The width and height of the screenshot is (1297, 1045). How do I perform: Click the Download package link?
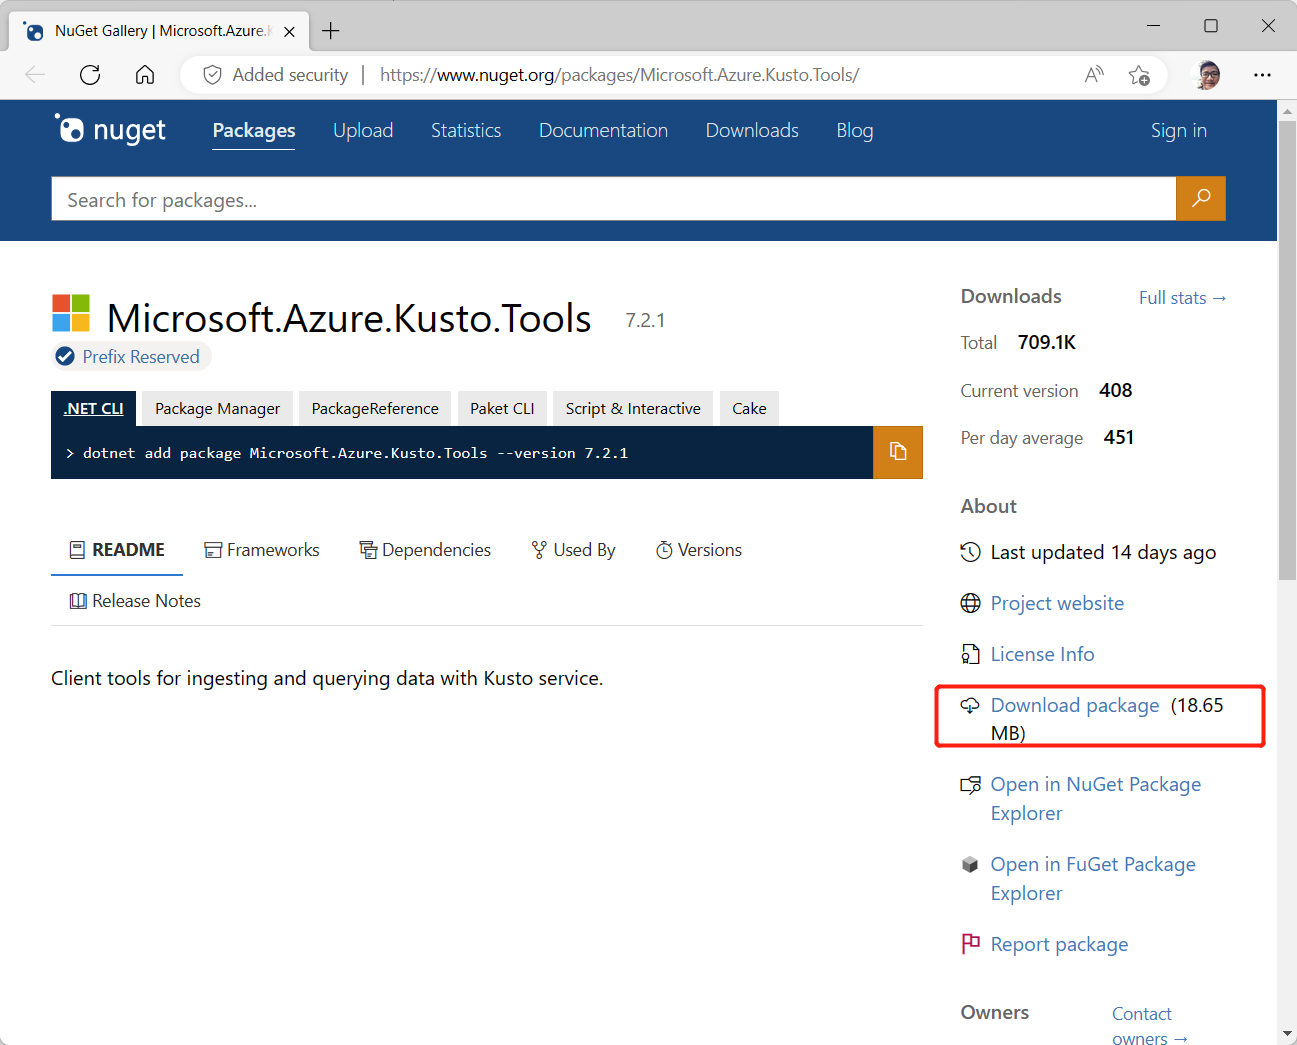coord(1074,705)
